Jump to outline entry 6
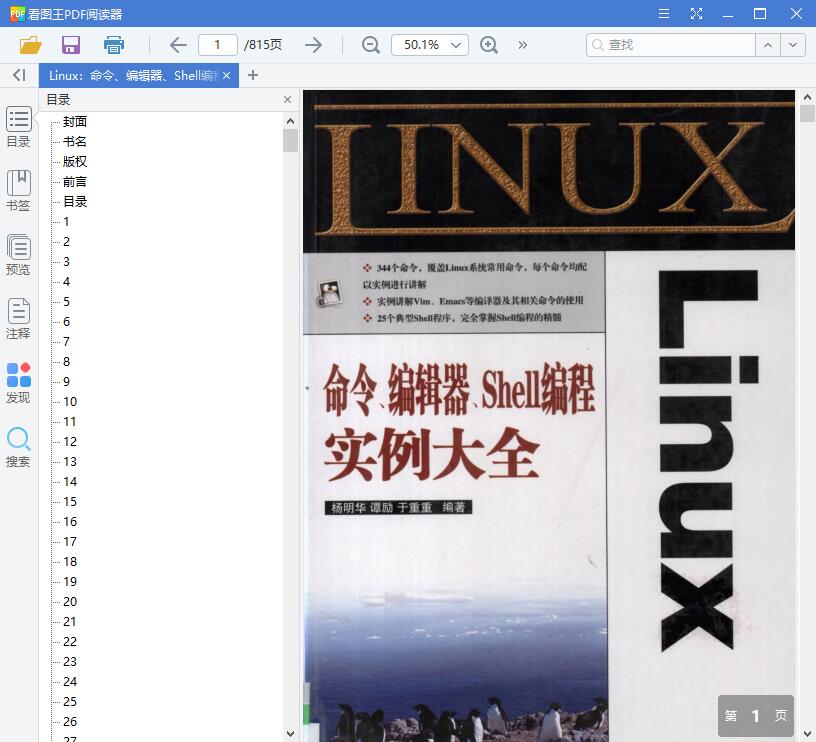Image resolution: width=816 pixels, height=742 pixels. click(x=66, y=322)
